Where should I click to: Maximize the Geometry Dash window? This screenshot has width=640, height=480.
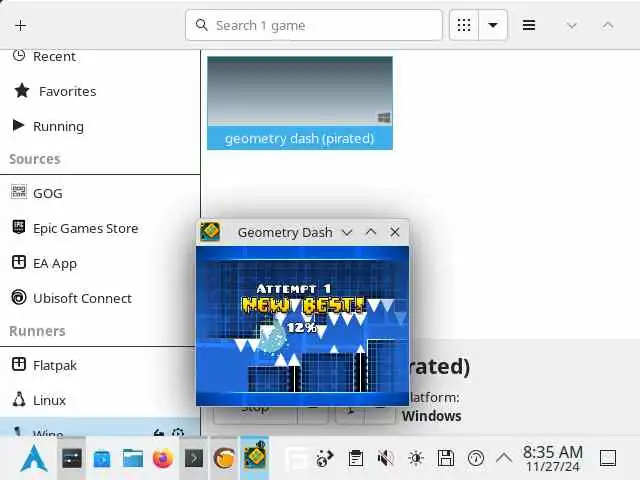click(371, 232)
